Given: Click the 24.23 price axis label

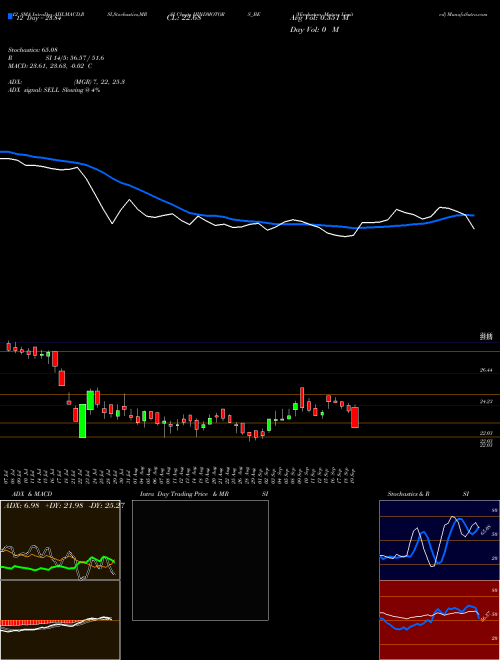Looking at the screenshot, I should point(486,402).
